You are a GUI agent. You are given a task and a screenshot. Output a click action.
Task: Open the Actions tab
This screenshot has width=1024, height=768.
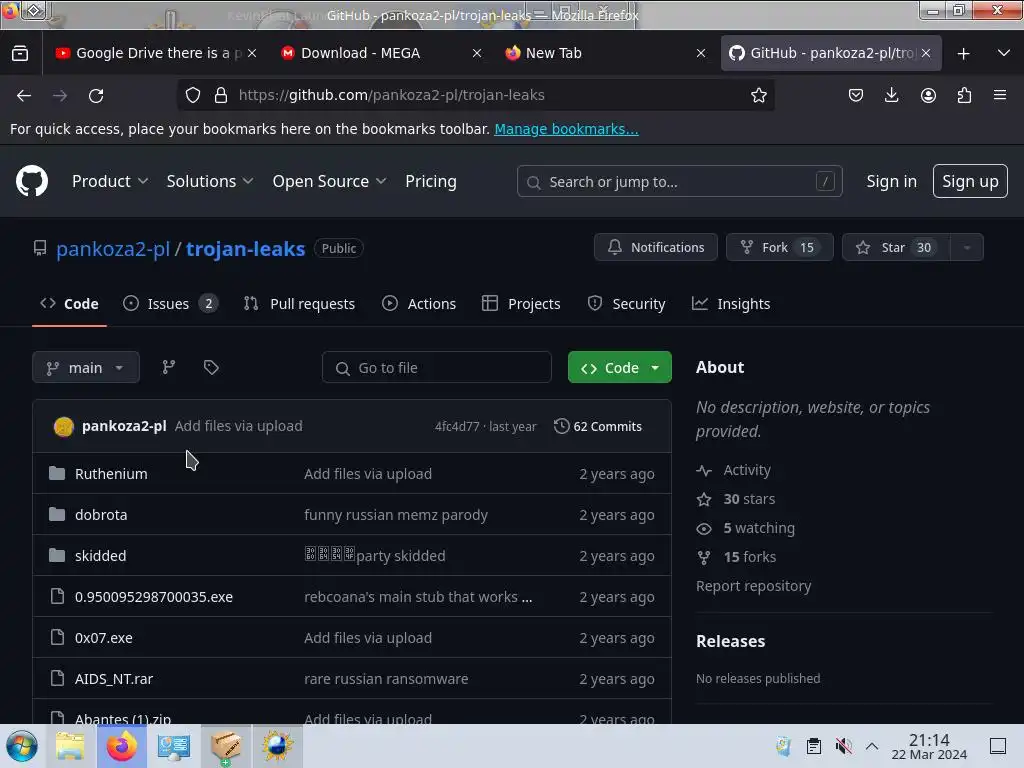(419, 304)
